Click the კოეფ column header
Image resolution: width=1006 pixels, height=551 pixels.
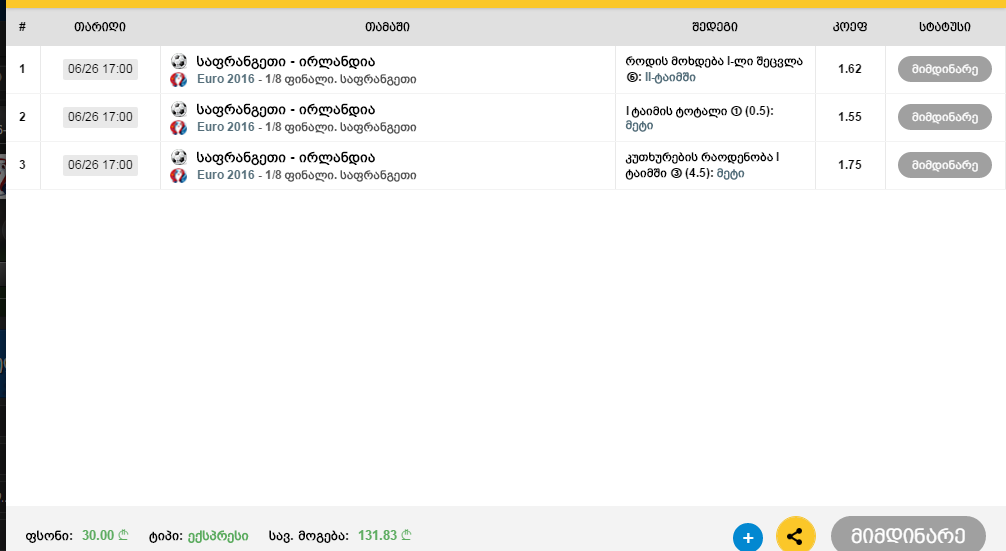[x=850, y=27]
